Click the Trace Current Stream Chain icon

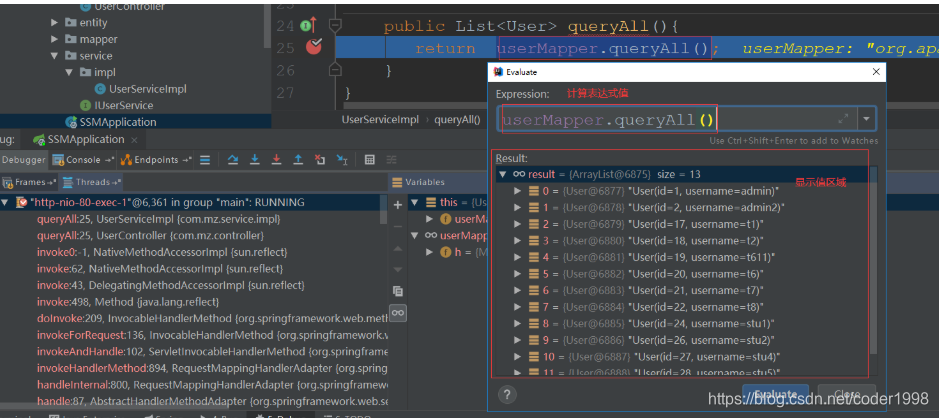[391, 160]
